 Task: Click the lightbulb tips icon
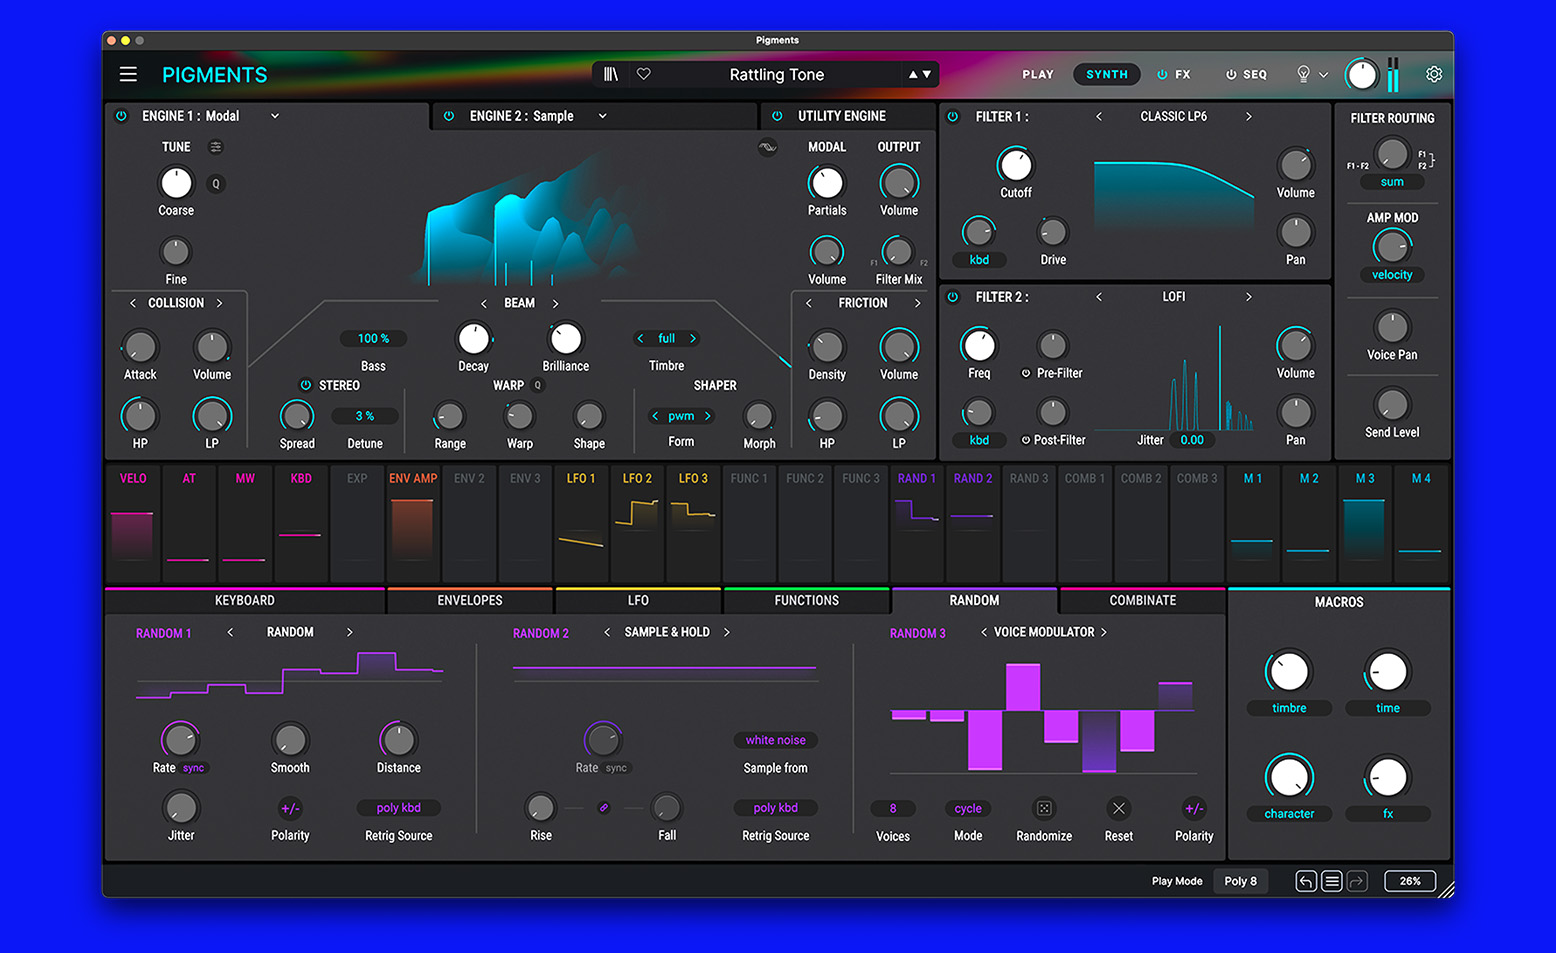point(1303,74)
